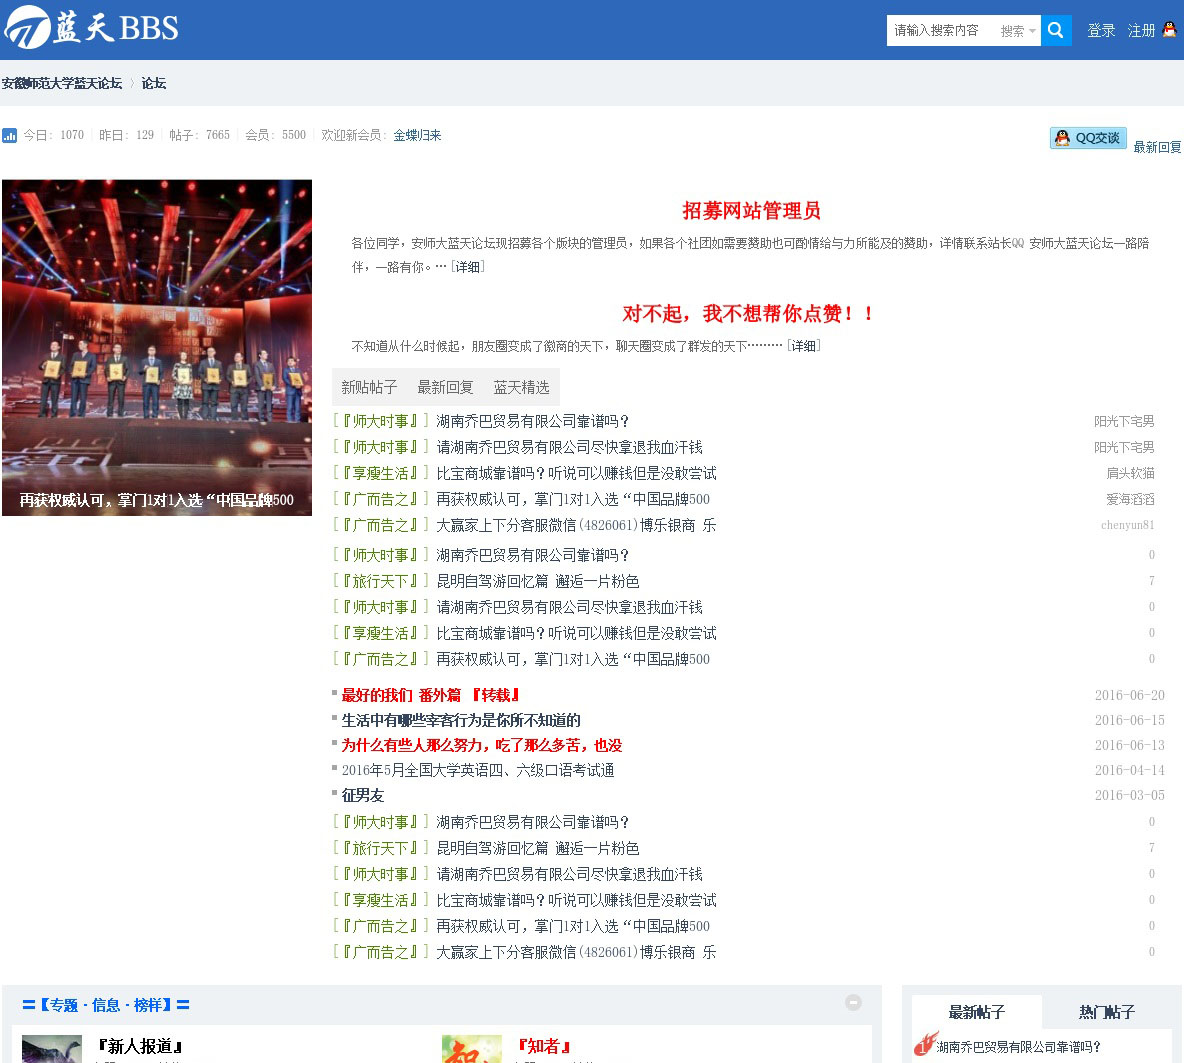Click the 注册 link

point(1141,30)
